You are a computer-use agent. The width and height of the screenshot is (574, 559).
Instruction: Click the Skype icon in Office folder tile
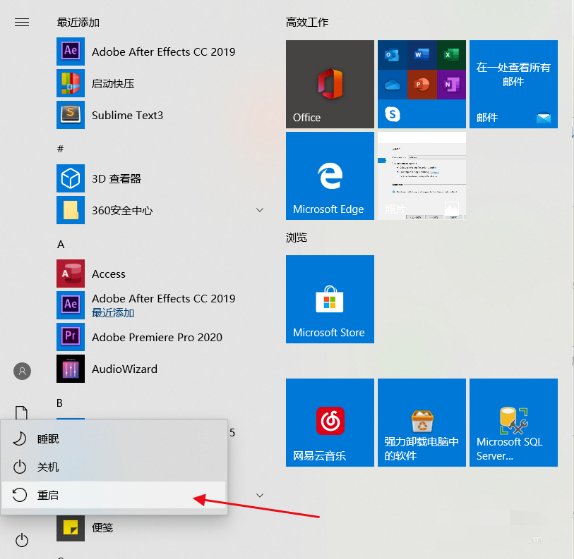(392, 114)
